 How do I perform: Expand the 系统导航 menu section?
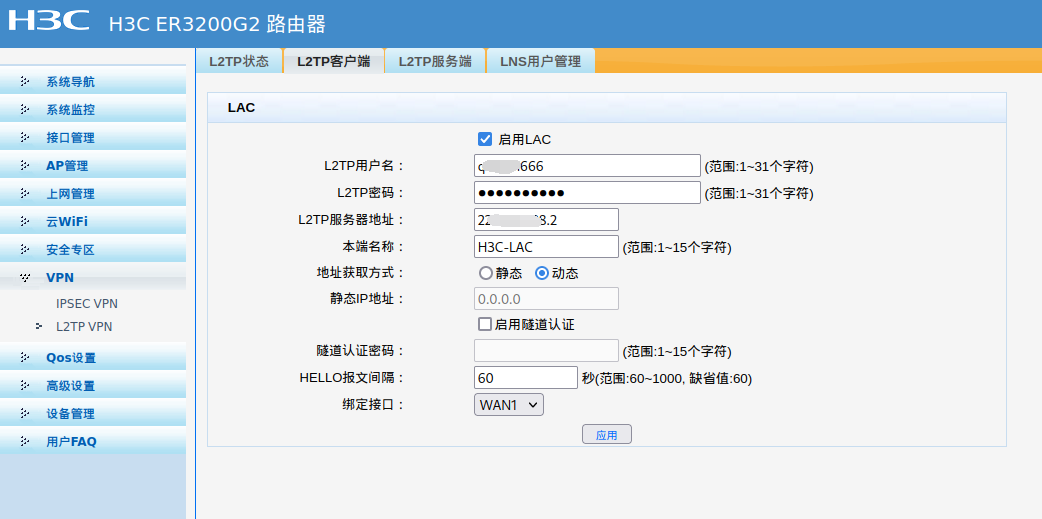(93, 82)
